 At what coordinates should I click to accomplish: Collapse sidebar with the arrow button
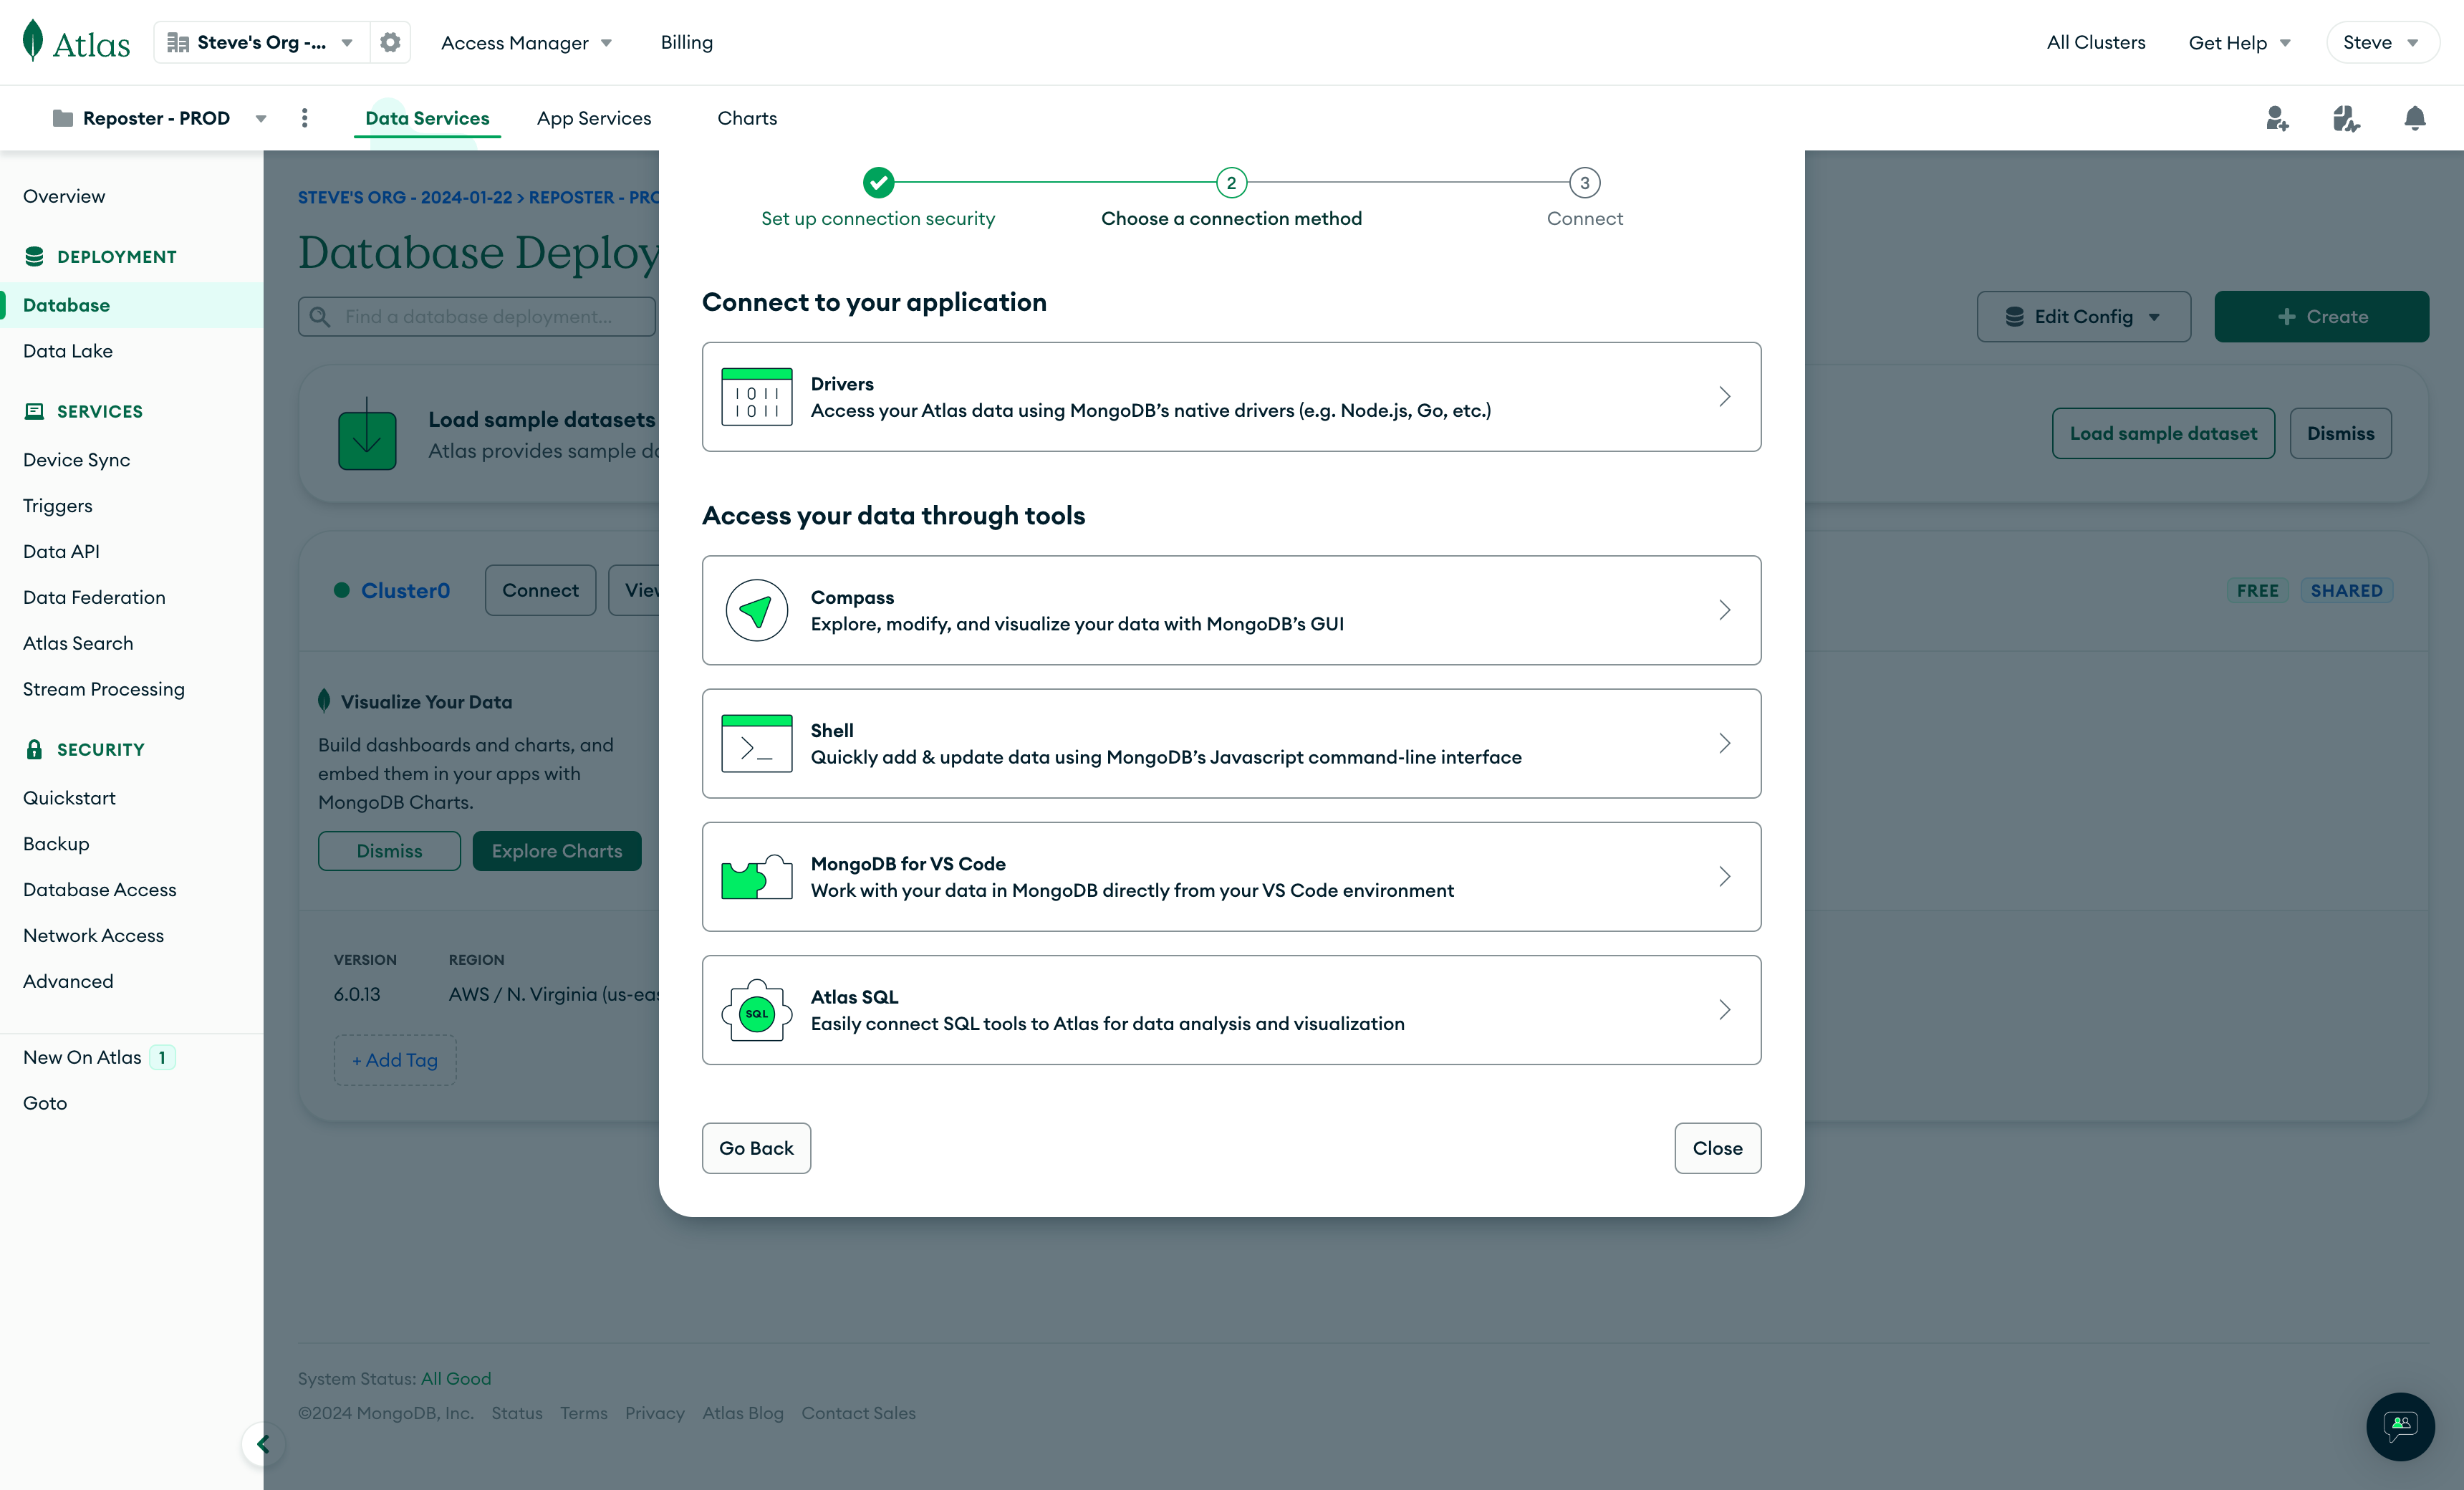click(x=263, y=1444)
